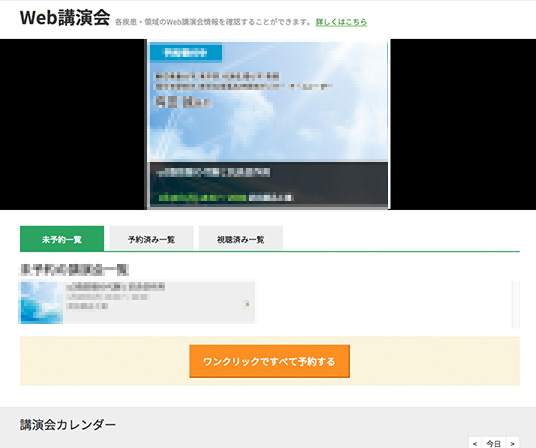This screenshot has width=536, height=448.
Task: Switch to the 予約済み一覧 tab
Action: tap(151, 239)
